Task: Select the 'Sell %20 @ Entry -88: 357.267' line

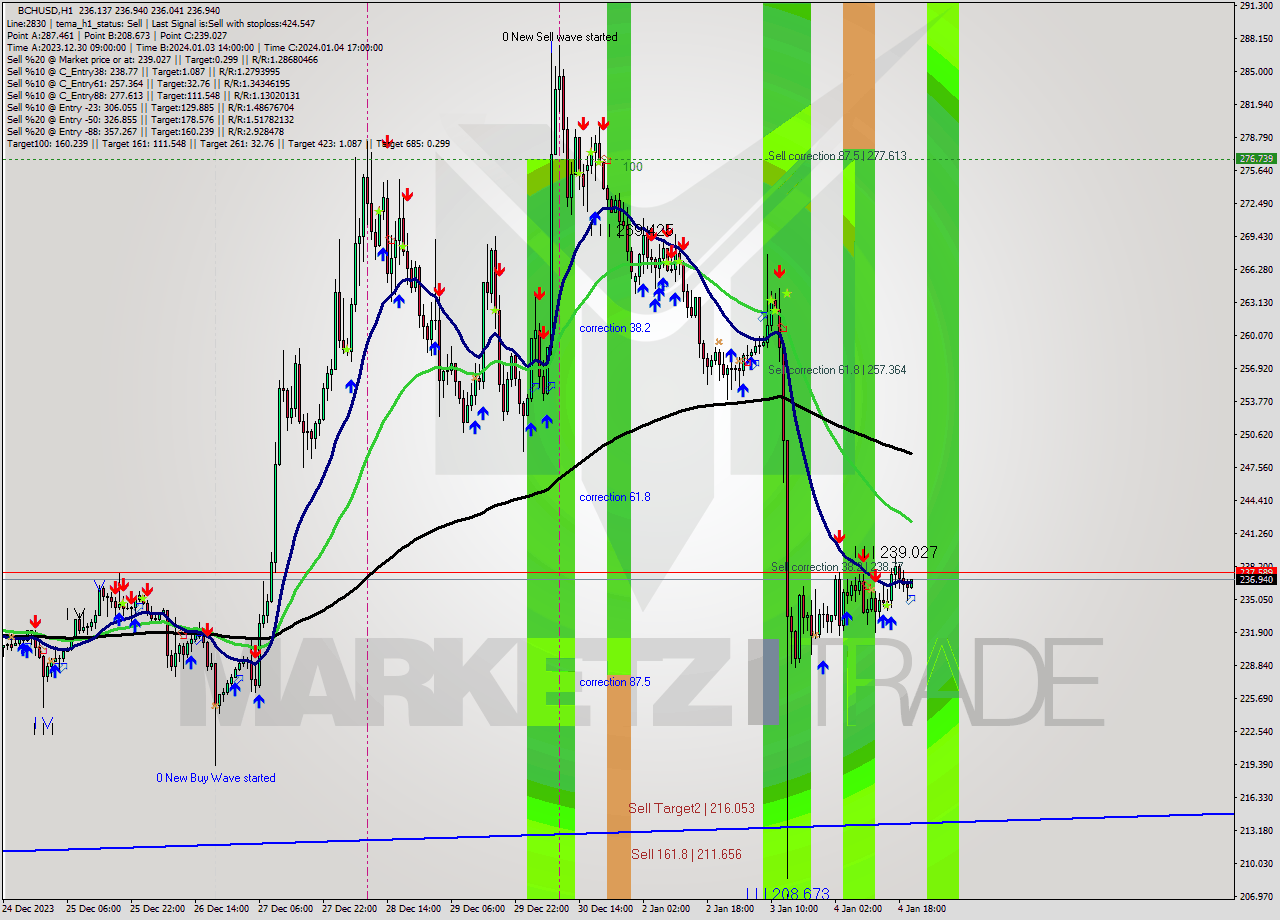Action: point(145,131)
